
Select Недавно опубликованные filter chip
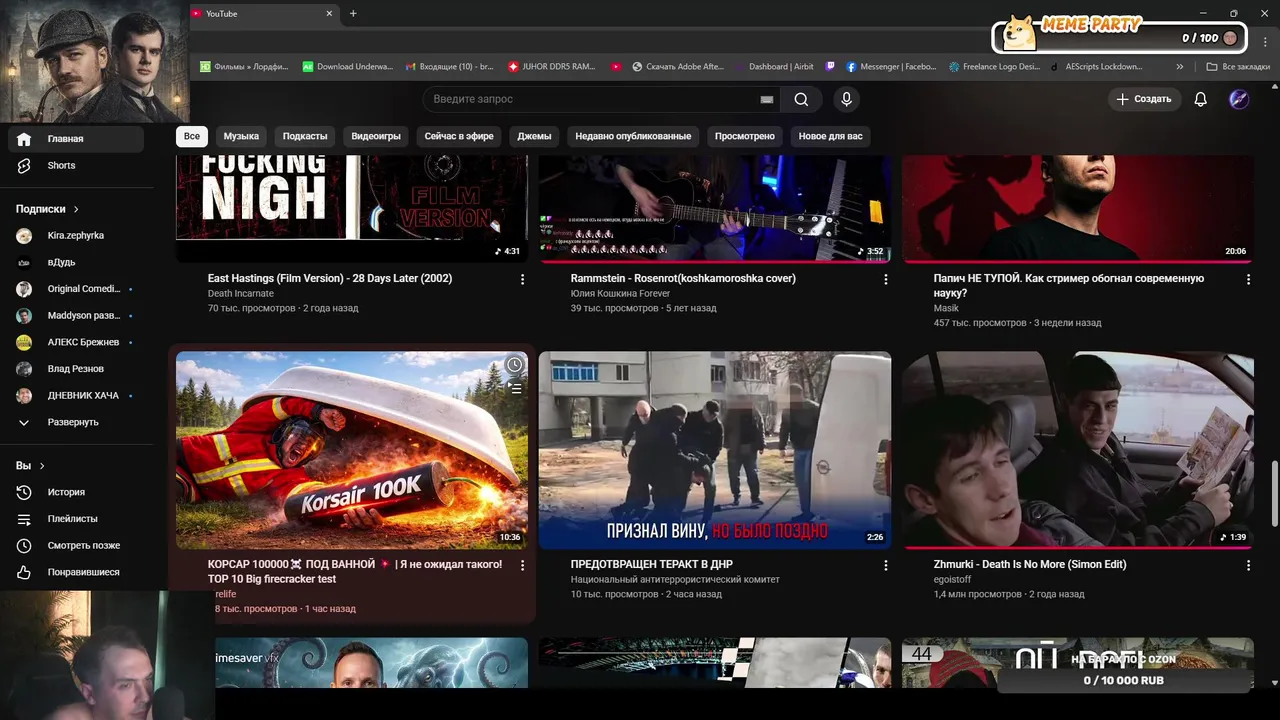pyautogui.click(x=633, y=136)
